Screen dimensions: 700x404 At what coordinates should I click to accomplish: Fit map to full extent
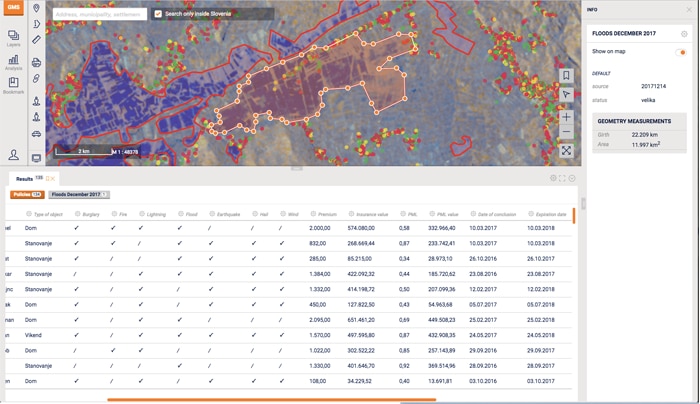(x=566, y=151)
